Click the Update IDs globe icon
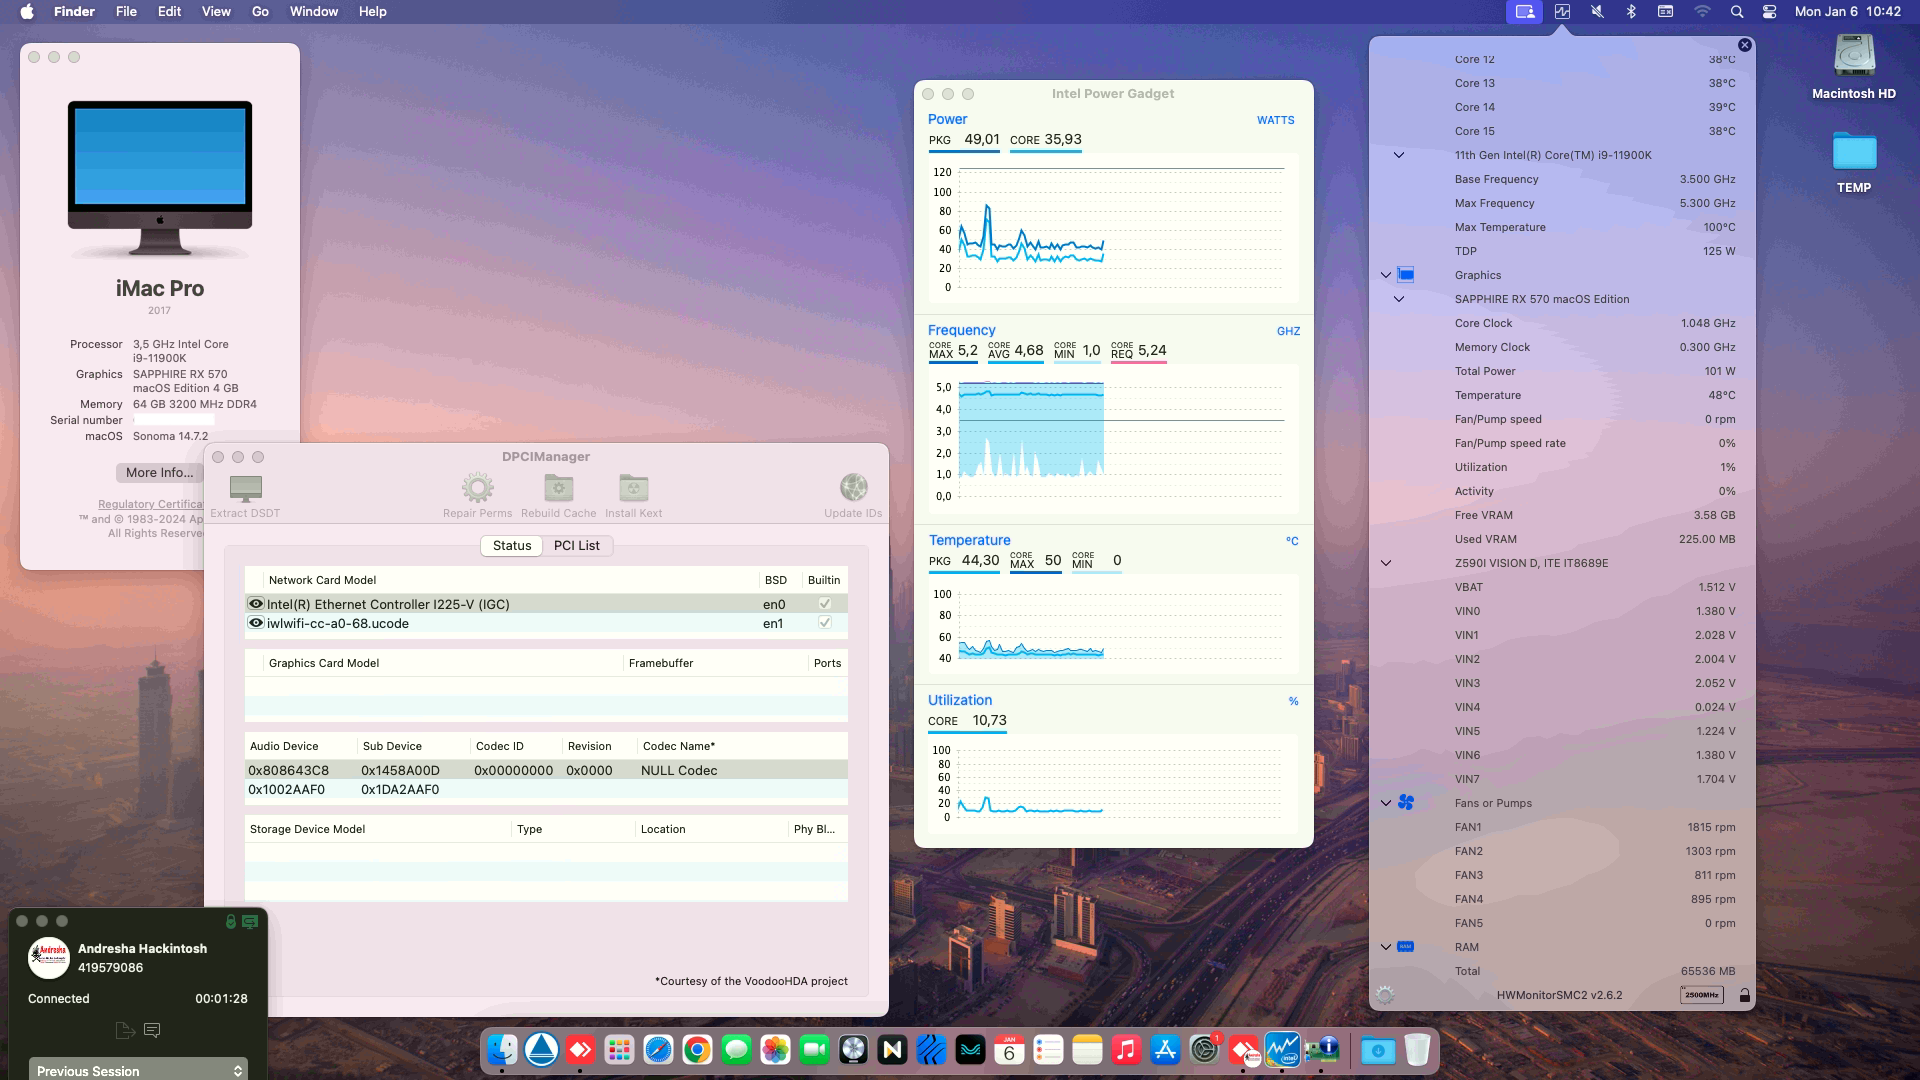 coord(853,488)
